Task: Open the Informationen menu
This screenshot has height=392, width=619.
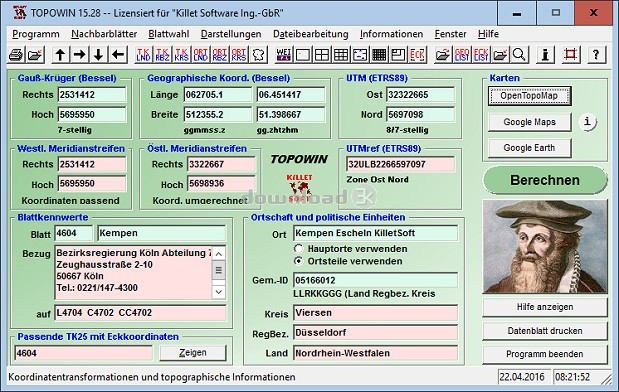Action: tap(391, 34)
